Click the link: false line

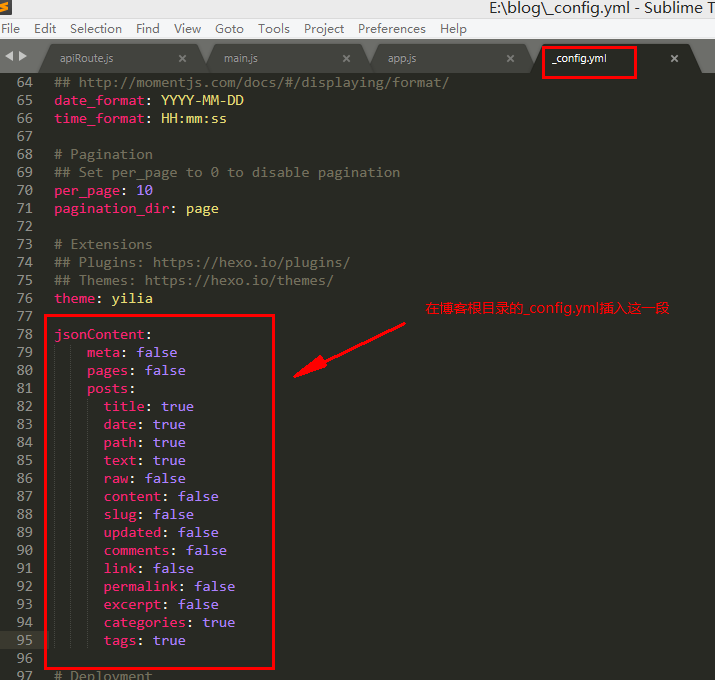149,569
